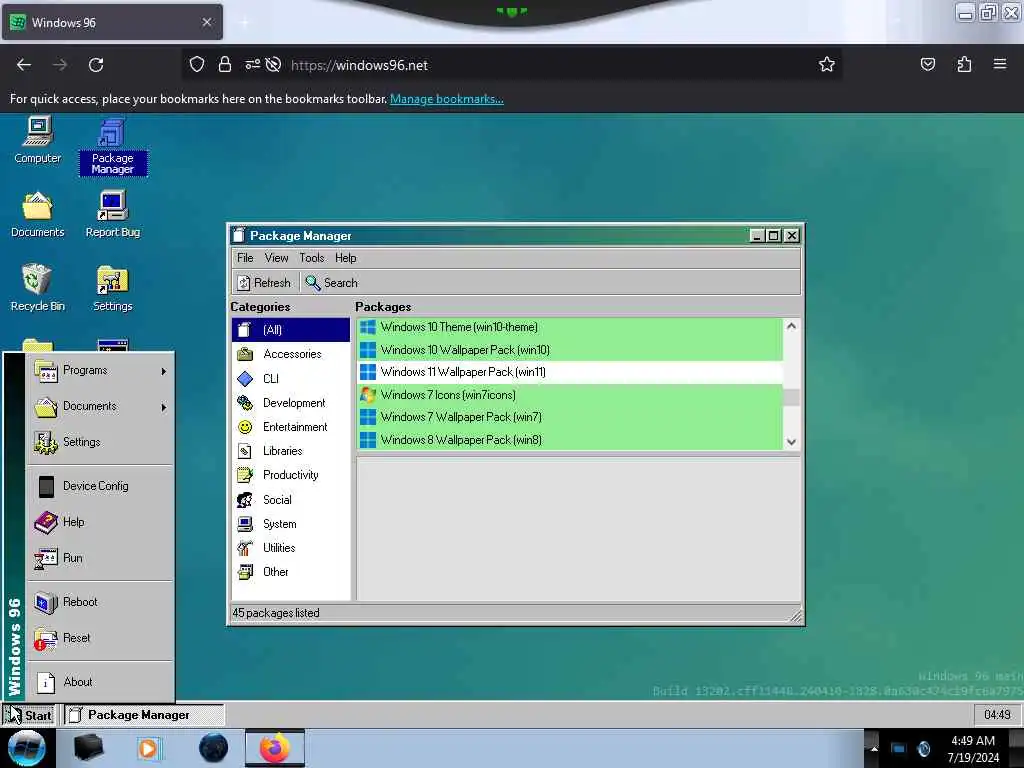Screen dimensions: 1024x768
Task: Select the Productivity category
Action: tap(291, 475)
